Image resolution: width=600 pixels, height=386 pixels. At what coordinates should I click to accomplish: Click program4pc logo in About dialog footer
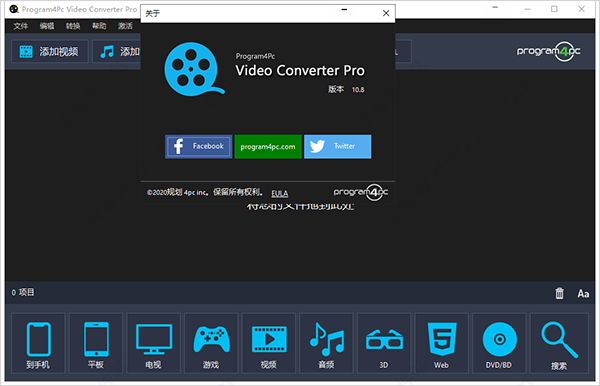pos(360,192)
